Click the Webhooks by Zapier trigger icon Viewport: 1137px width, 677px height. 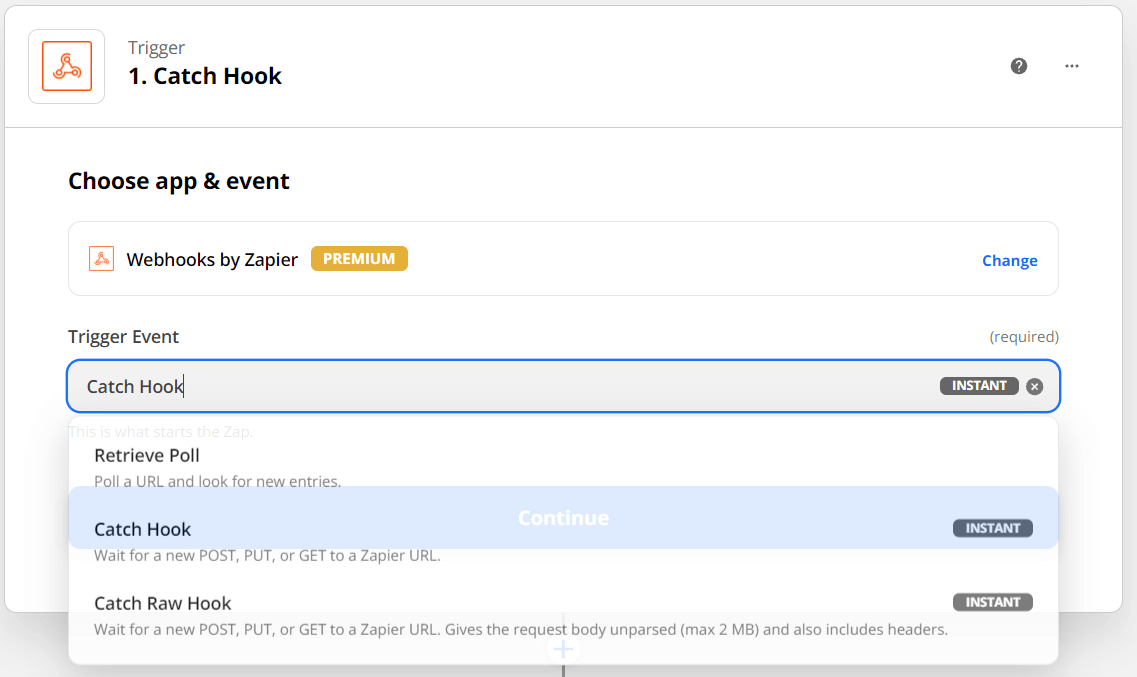click(x=66, y=66)
